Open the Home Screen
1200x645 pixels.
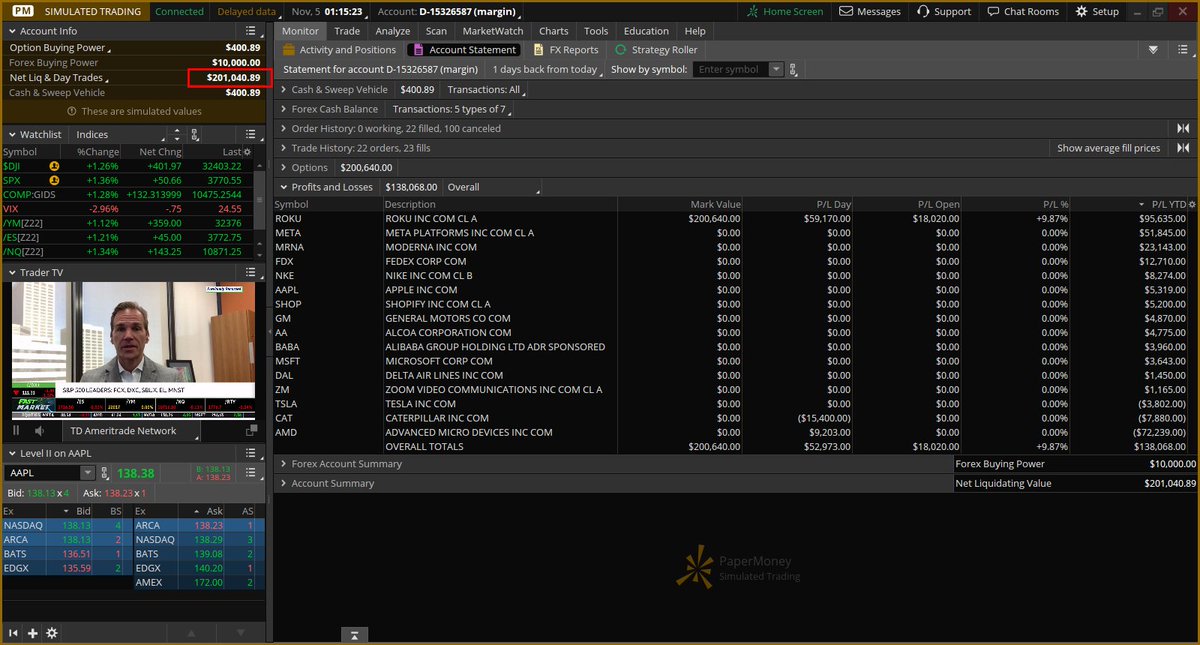(785, 11)
